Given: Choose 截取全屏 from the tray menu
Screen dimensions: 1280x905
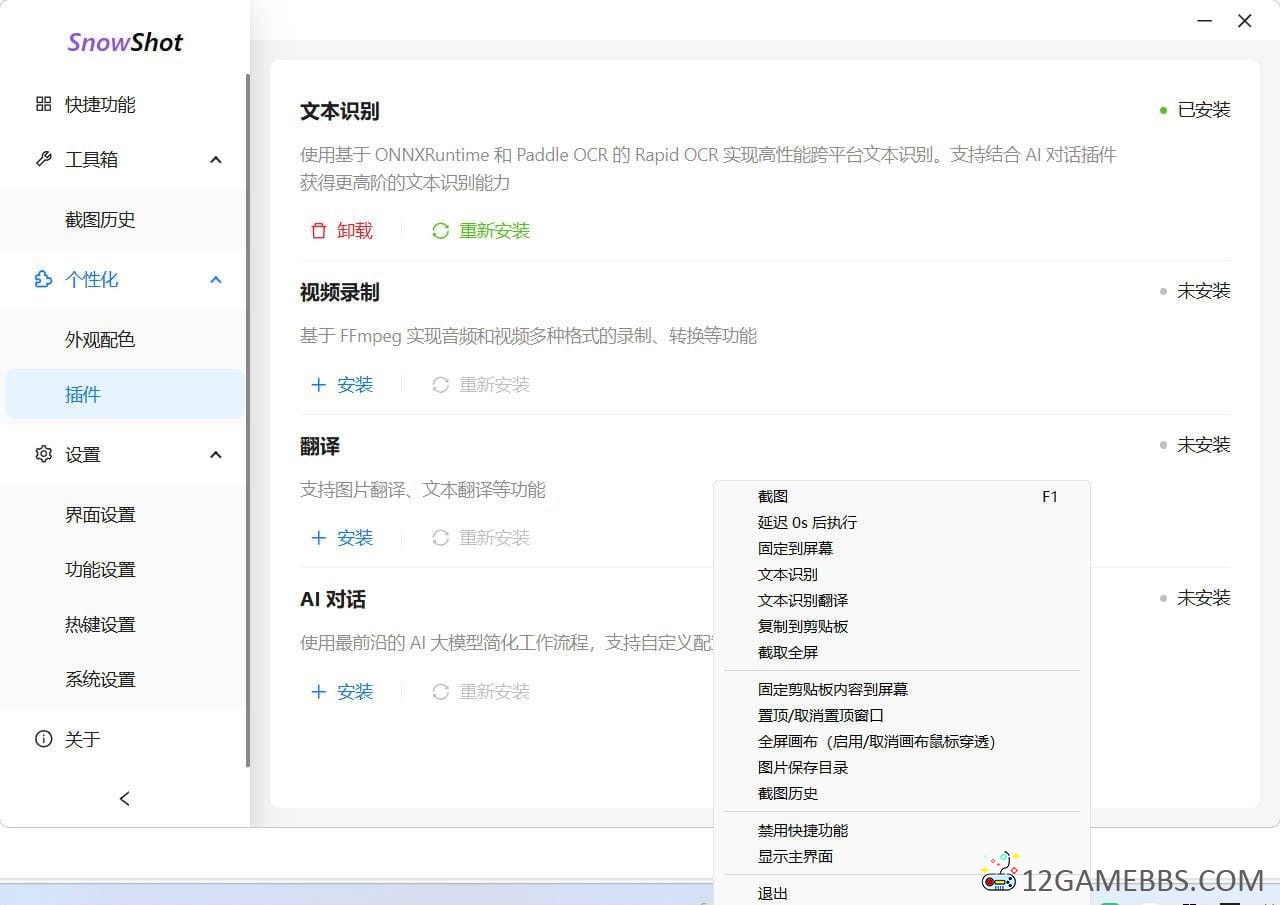Looking at the screenshot, I should [788, 652].
